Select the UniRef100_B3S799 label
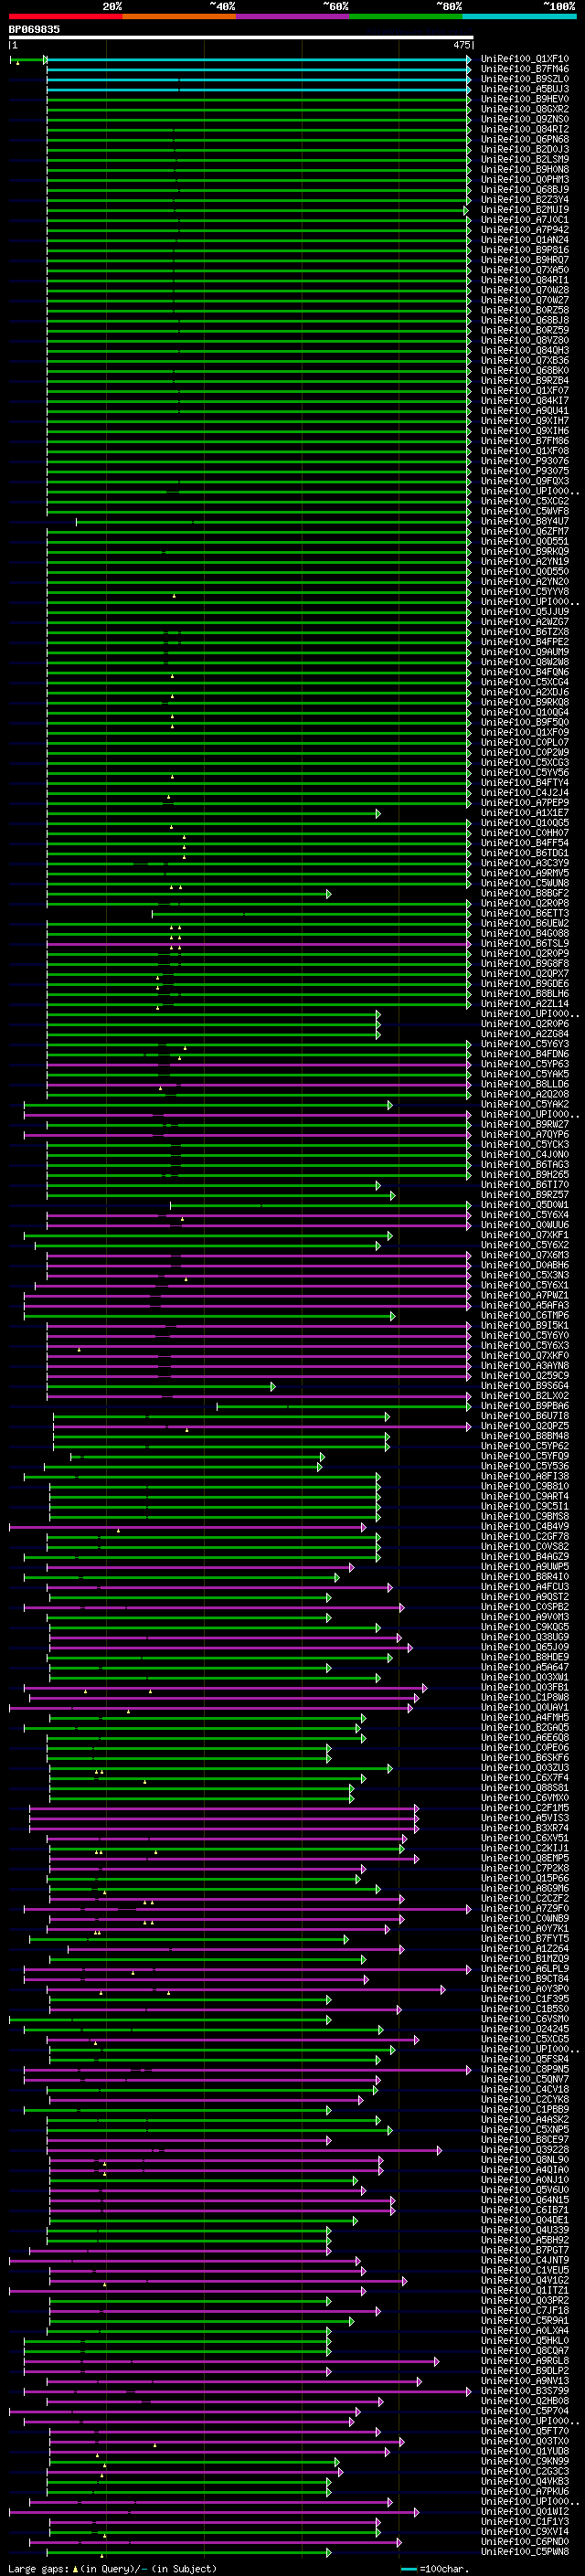The height and width of the screenshot is (2576, 585). (524, 2391)
